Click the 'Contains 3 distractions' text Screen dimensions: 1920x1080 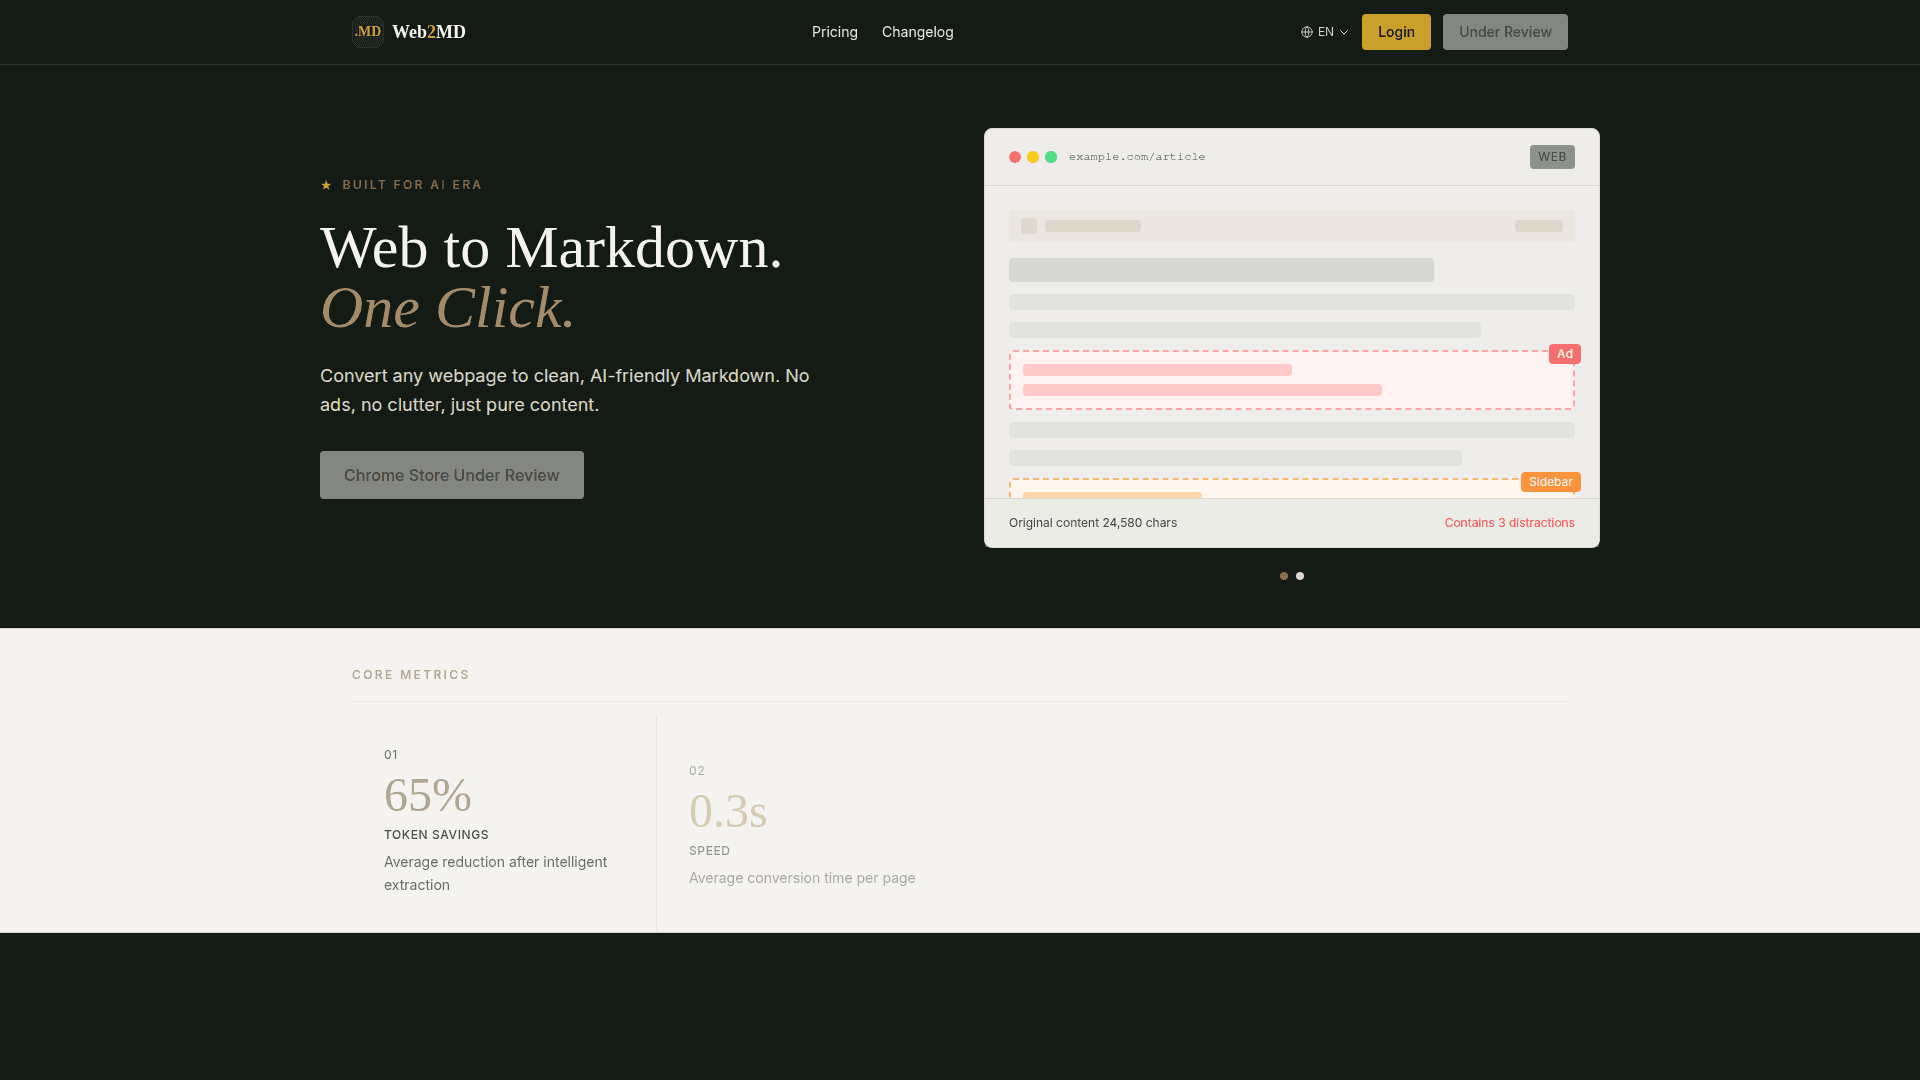click(1510, 523)
